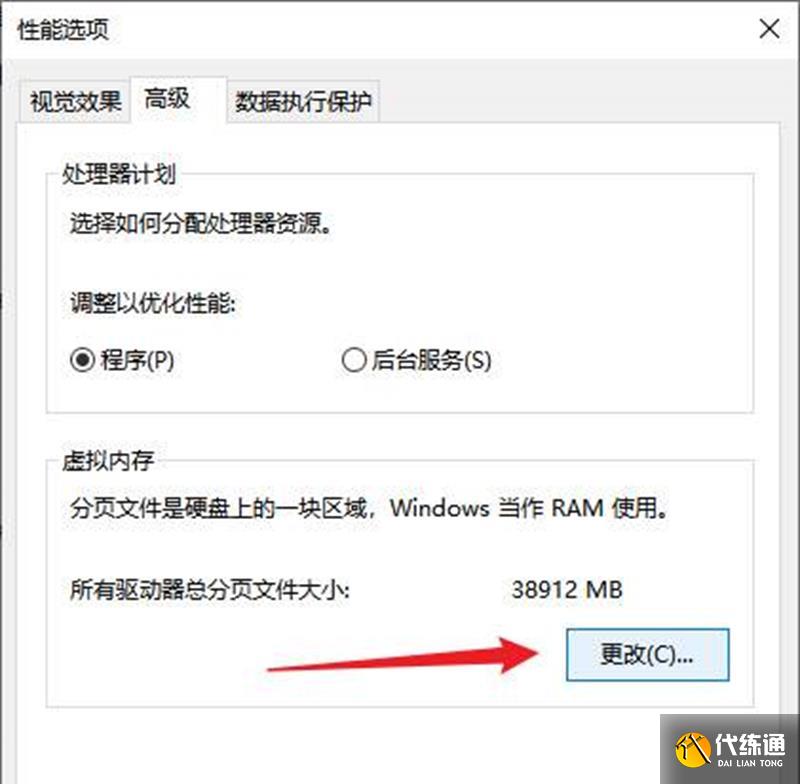Viewport: 800px width, 784px height.
Task: Close the 性能选项 dialog window
Action: pyautogui.click(x=769, y=29)
